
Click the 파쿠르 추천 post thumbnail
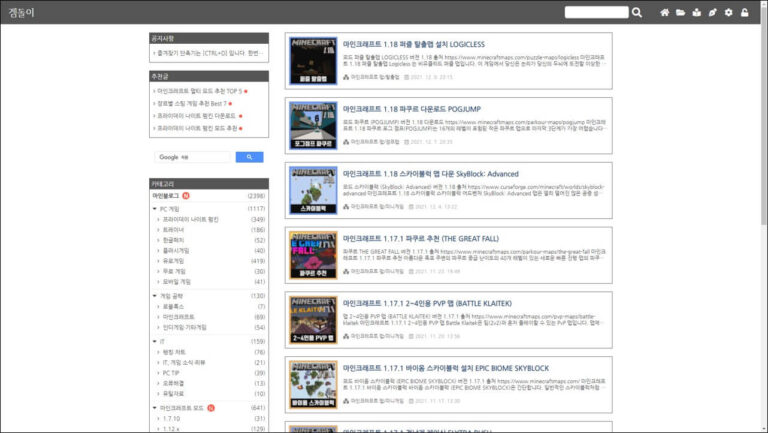click(x=313, y=255)
